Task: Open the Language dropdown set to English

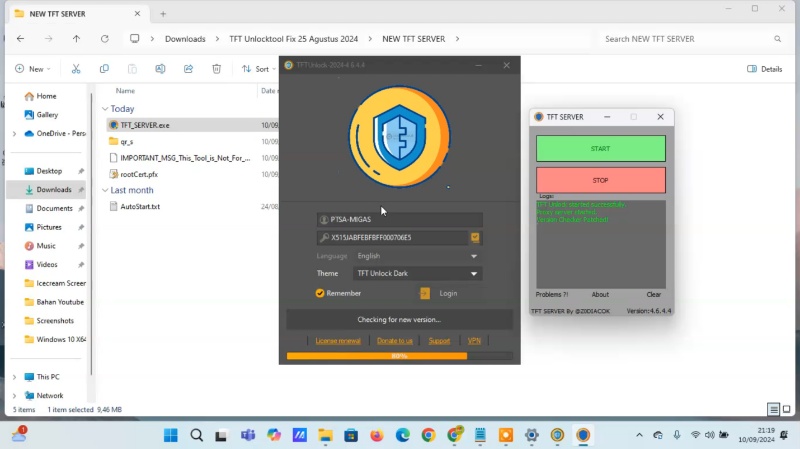Action: (x=417, y=256)
